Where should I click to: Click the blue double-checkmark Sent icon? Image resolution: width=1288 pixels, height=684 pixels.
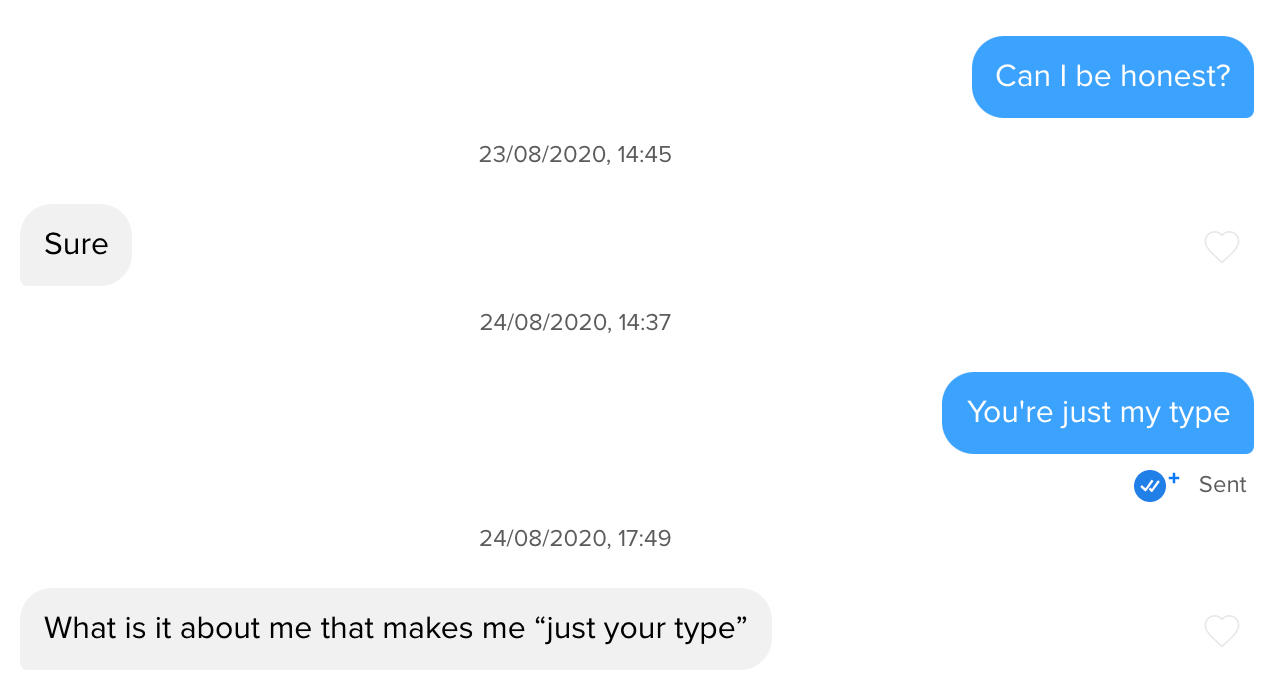1151,485
